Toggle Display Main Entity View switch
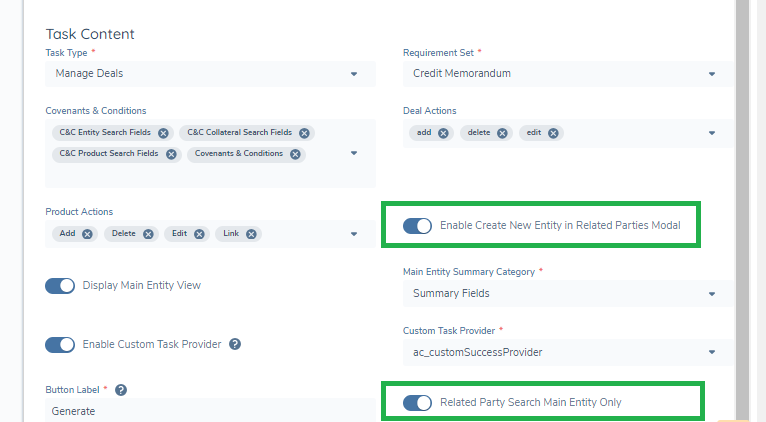 pyautogui.click(x=60, y=285)
